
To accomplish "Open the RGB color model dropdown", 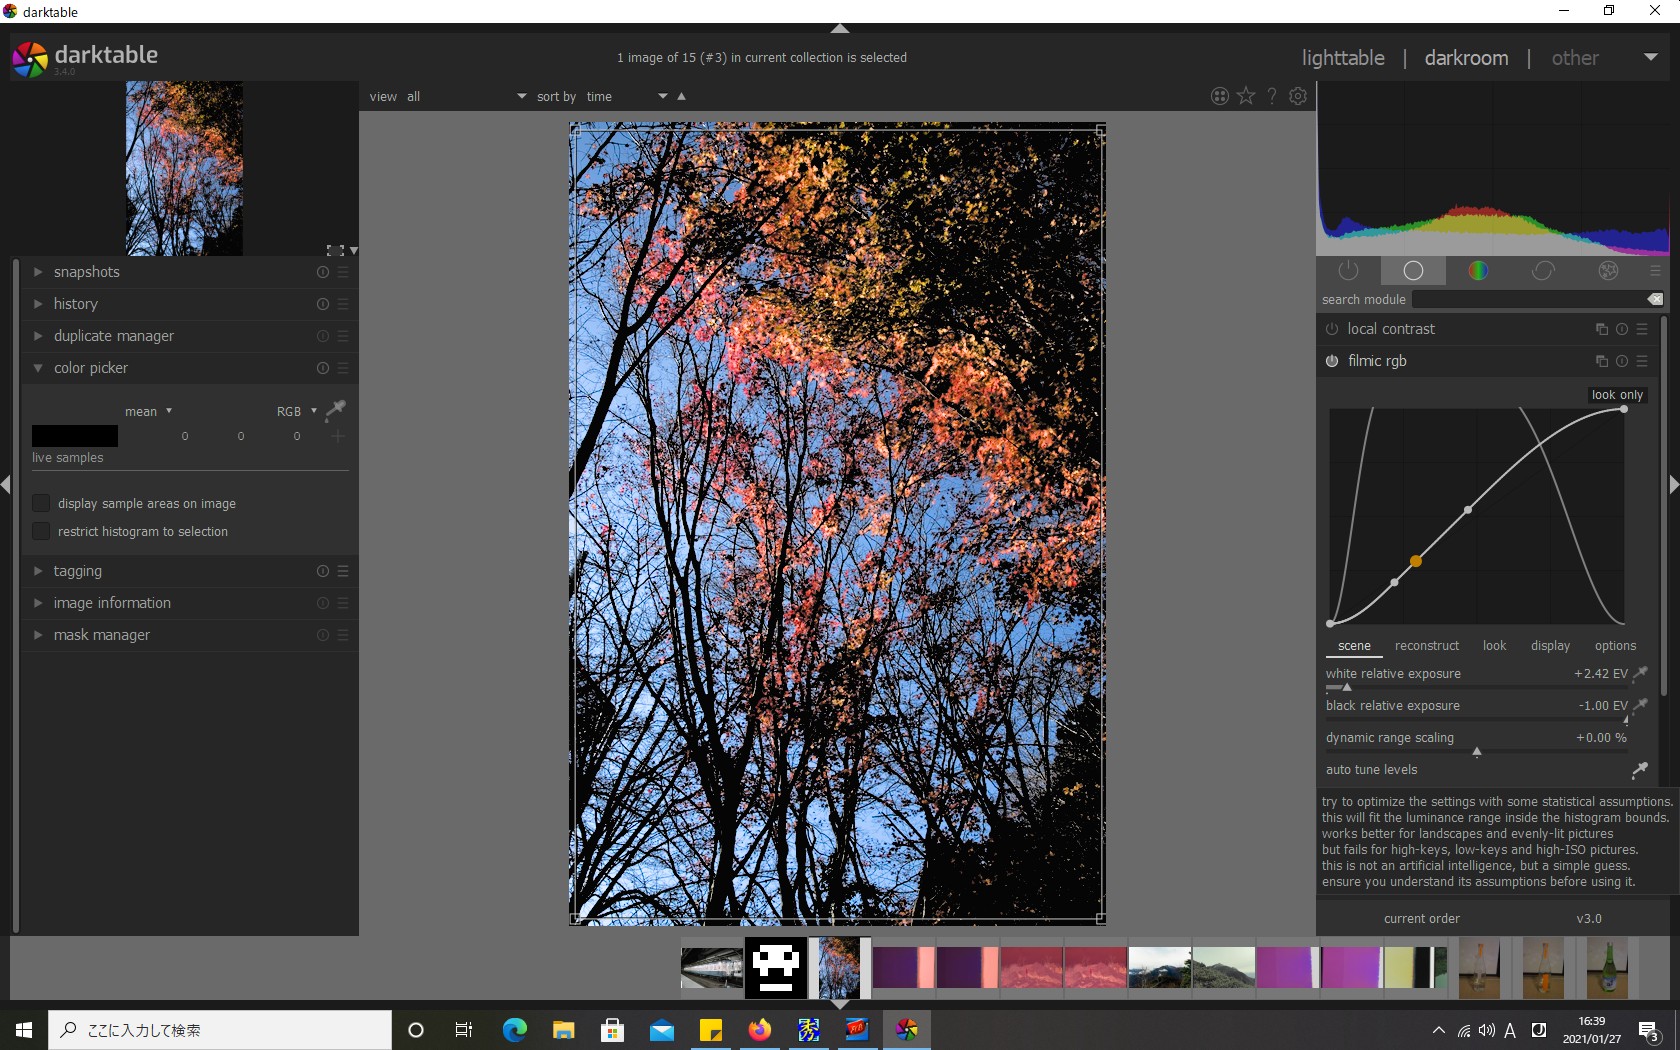I will (x=297, y=411).
